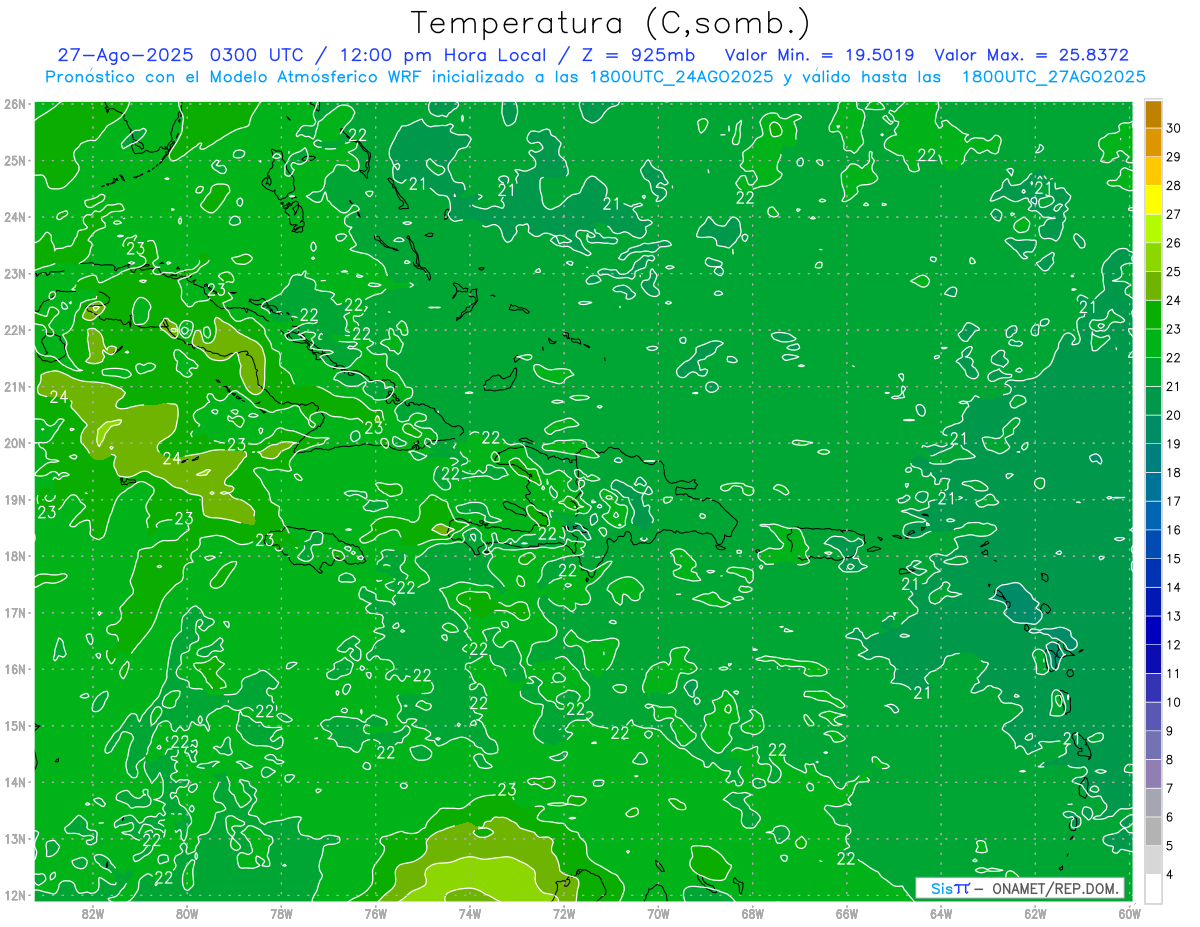The width and height of the screenshot is (1200, 927).
Task: Click the 76W longitude axis label
Action: (376, 913)
